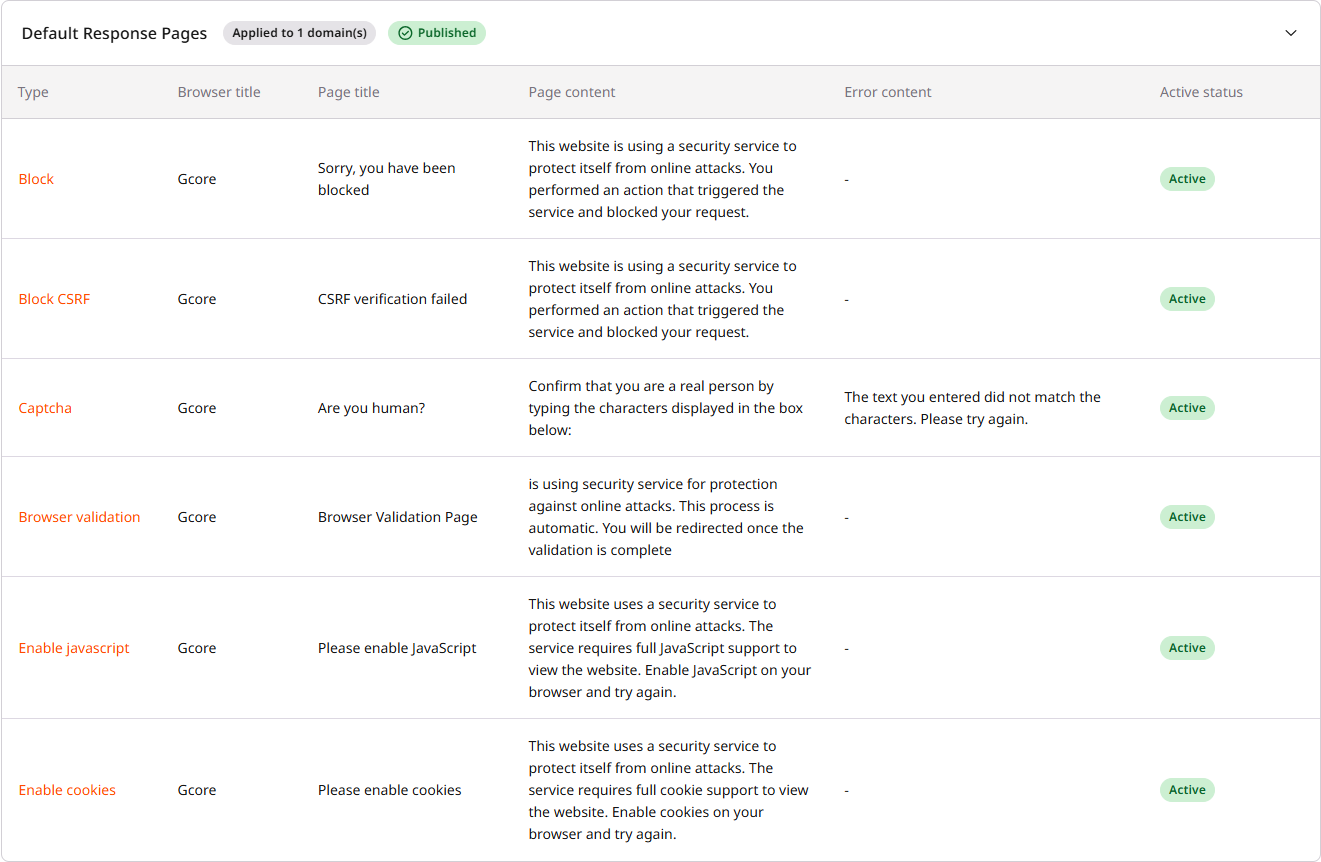This screenshot has width=1321, height=862.
Task: Open the Enable cookies response page
Action: (x=67, y=789)
